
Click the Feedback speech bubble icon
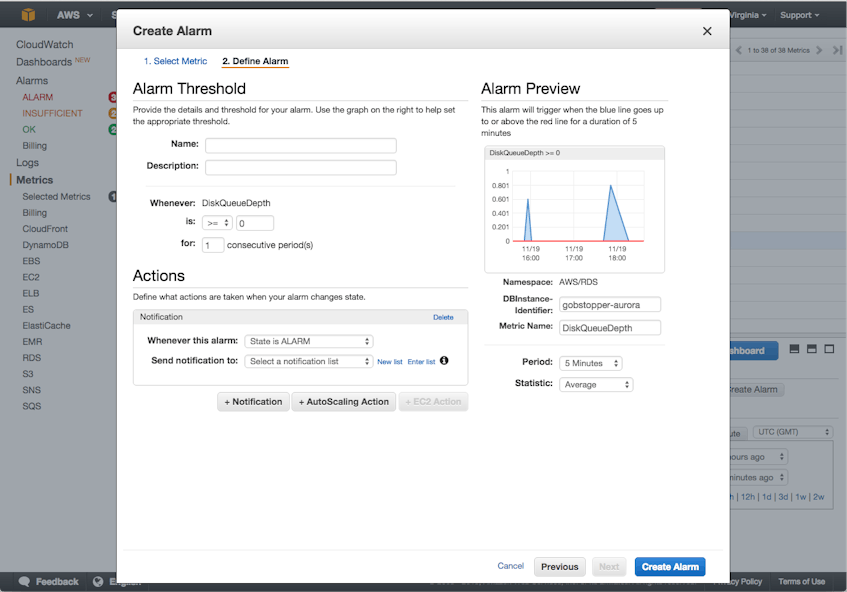point(23,581)
